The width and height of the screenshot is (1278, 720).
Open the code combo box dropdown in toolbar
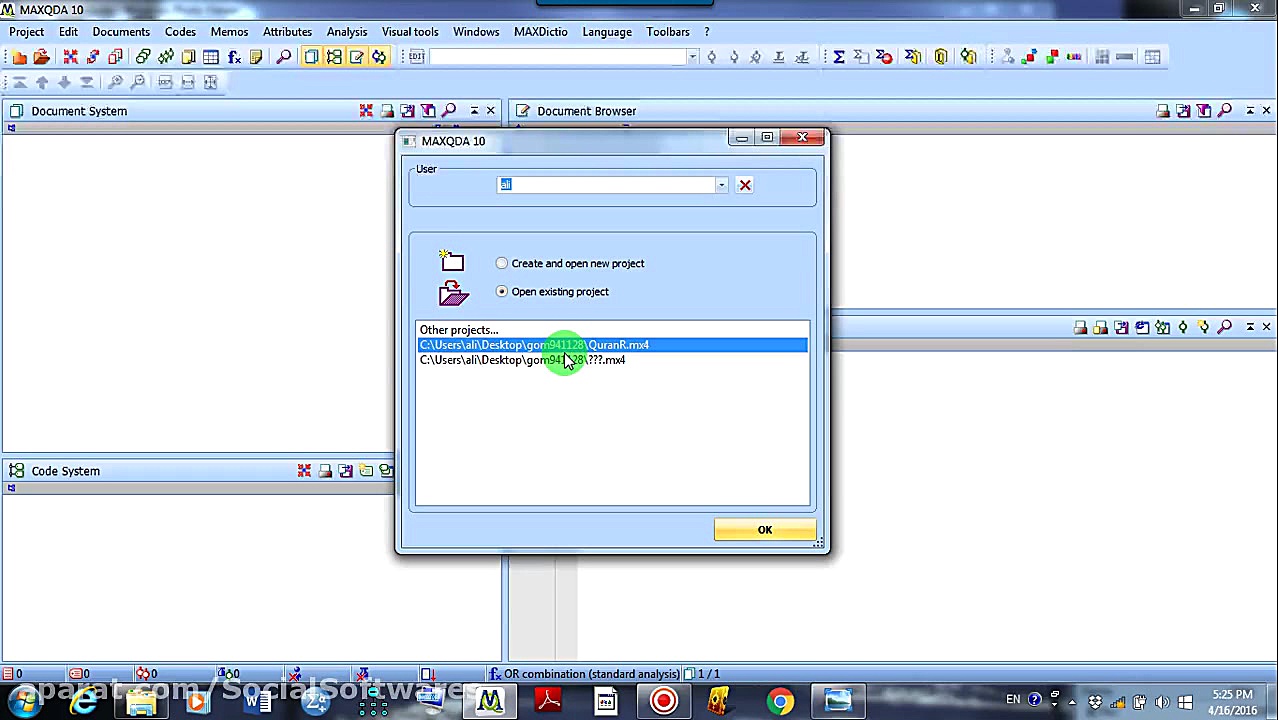pos(692,57)
